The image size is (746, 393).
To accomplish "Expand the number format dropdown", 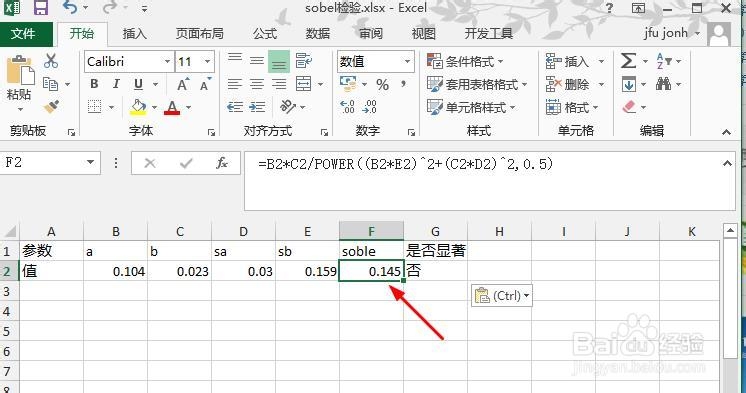I will (407, 61).
